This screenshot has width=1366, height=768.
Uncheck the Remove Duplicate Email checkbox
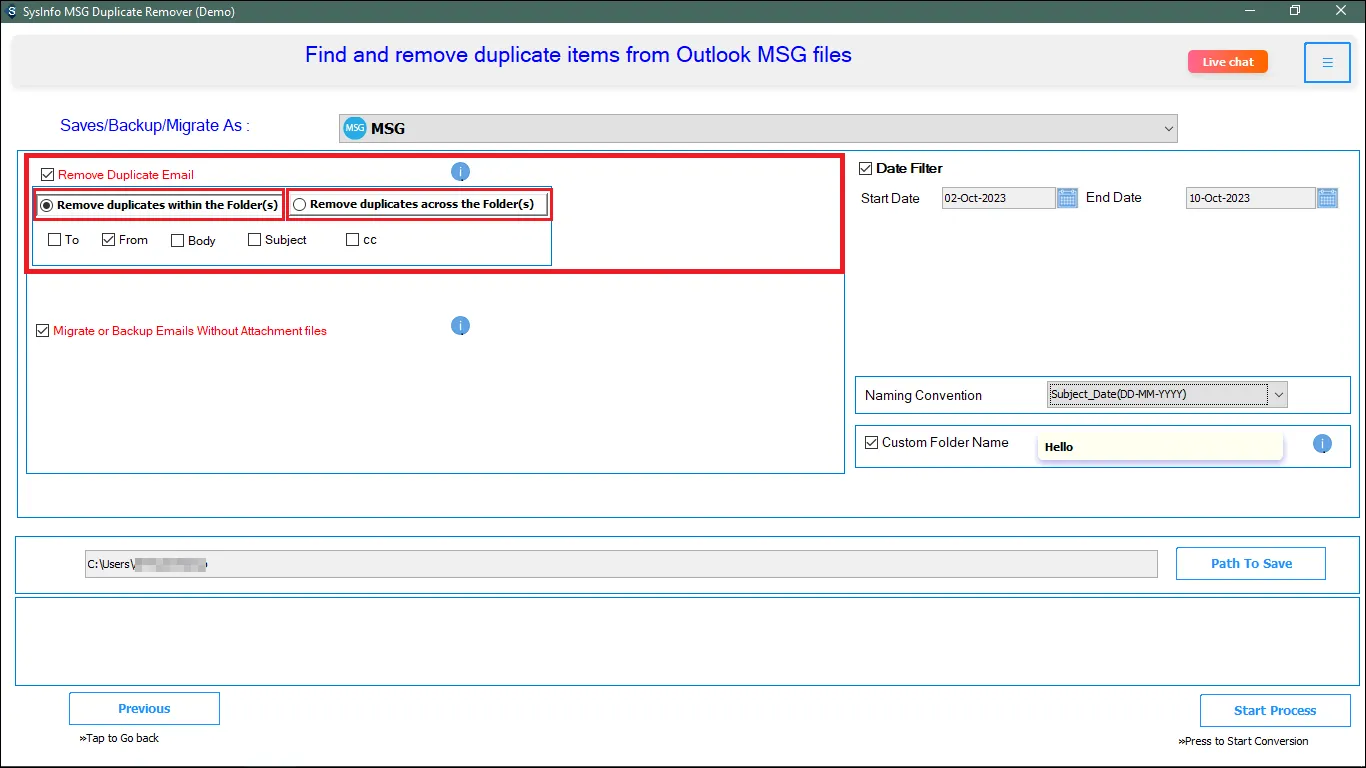48,174
